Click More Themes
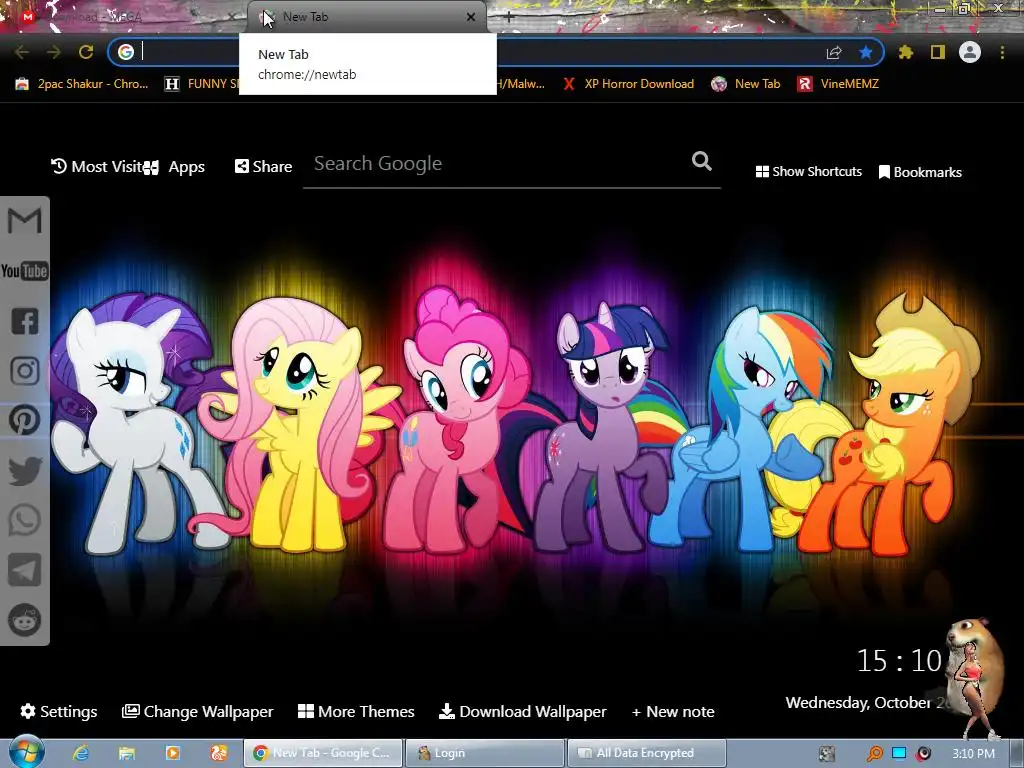Image resolution: width=1024 pixels, height=768 pixels. pos(356,711)
